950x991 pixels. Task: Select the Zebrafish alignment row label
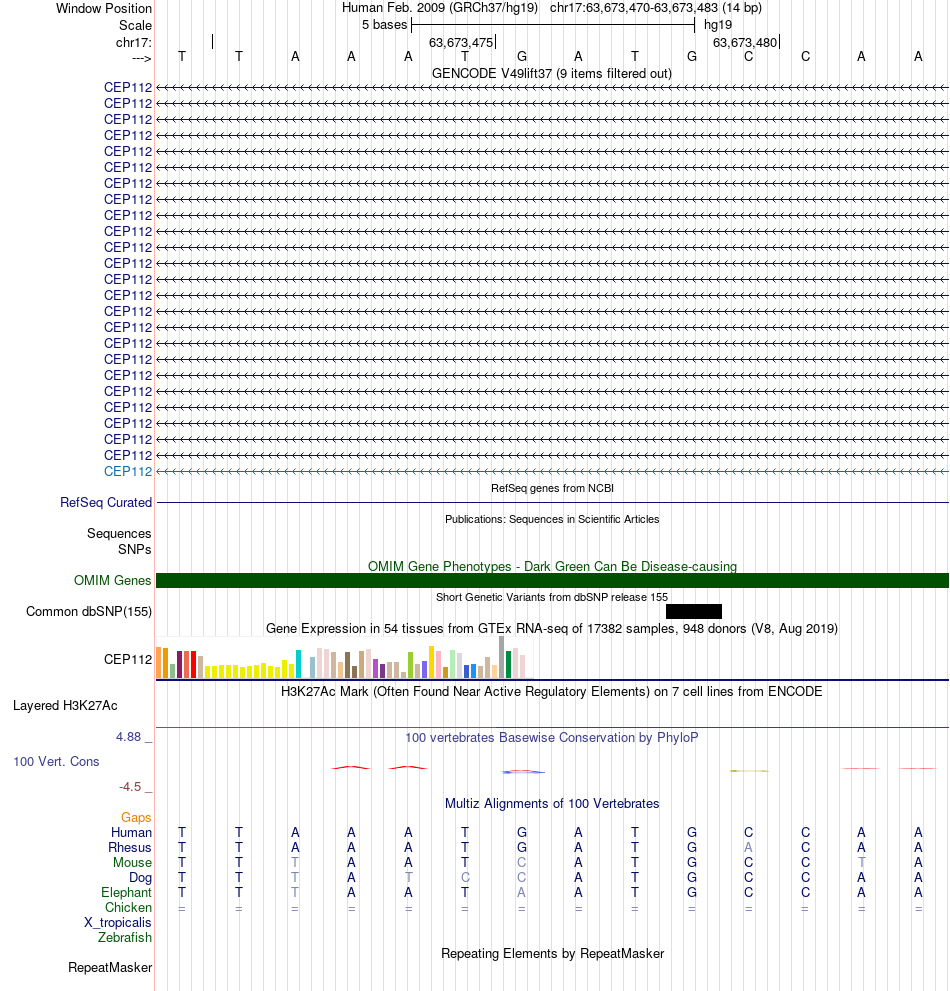[125, 937]
